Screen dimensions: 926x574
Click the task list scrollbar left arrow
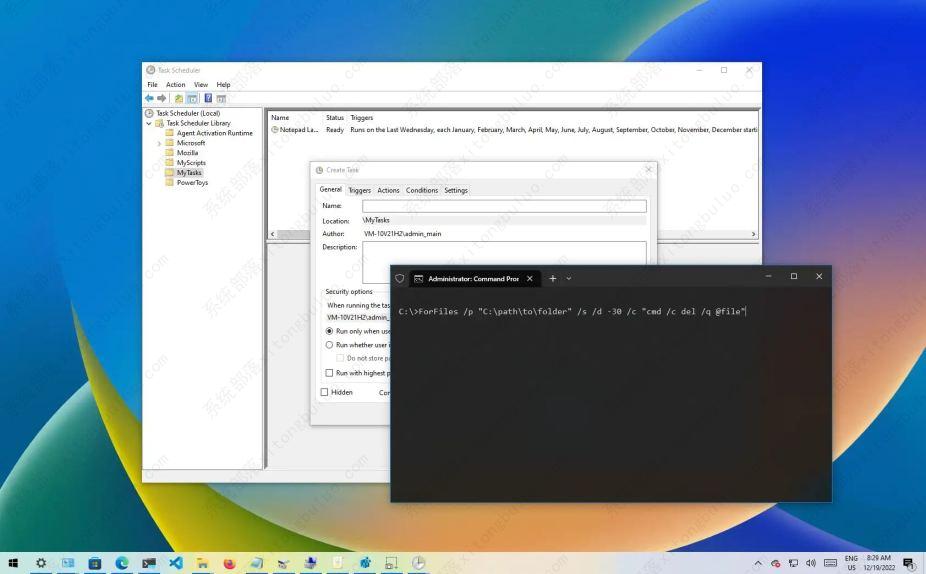click(x=272, y=234)
